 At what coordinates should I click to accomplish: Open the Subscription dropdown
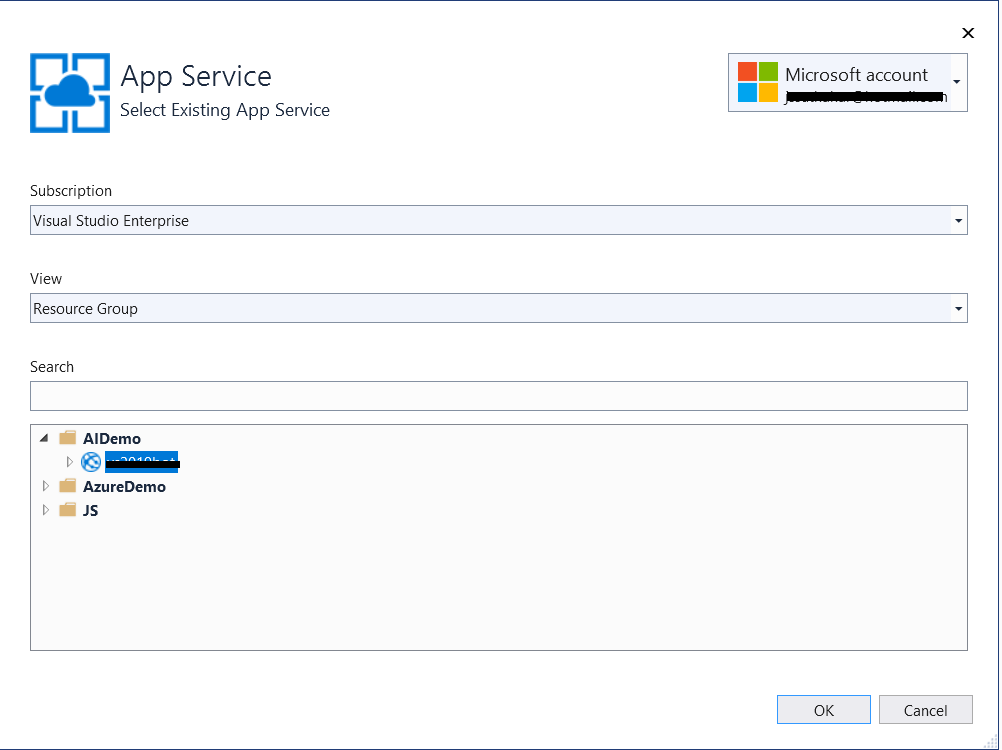pyautogui.click(x=959, y=220)
